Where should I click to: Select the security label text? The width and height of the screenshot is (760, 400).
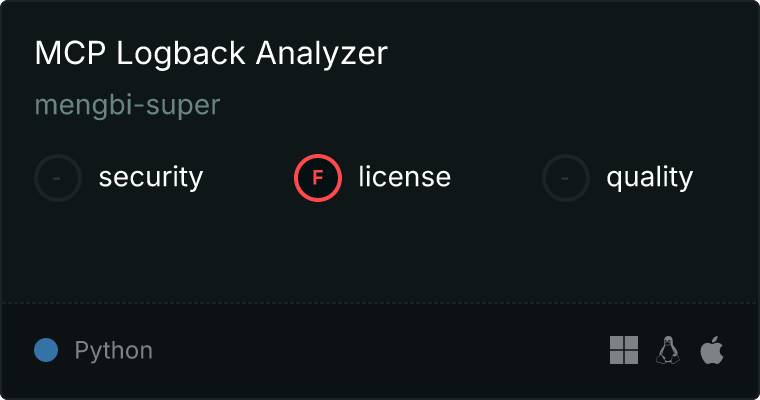(x=151, y=177)
